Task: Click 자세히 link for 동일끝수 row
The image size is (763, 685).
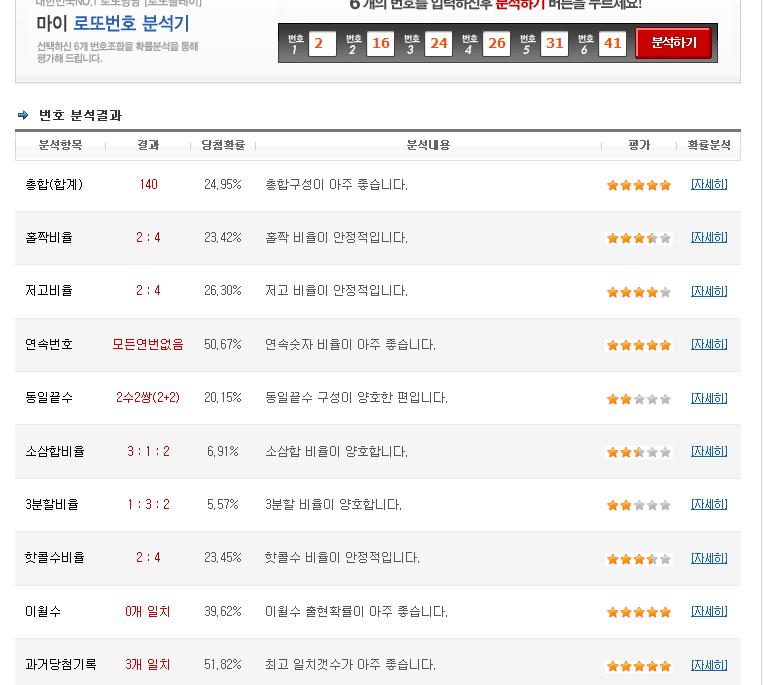Action: pyautogui.click(x=709, y=398)
